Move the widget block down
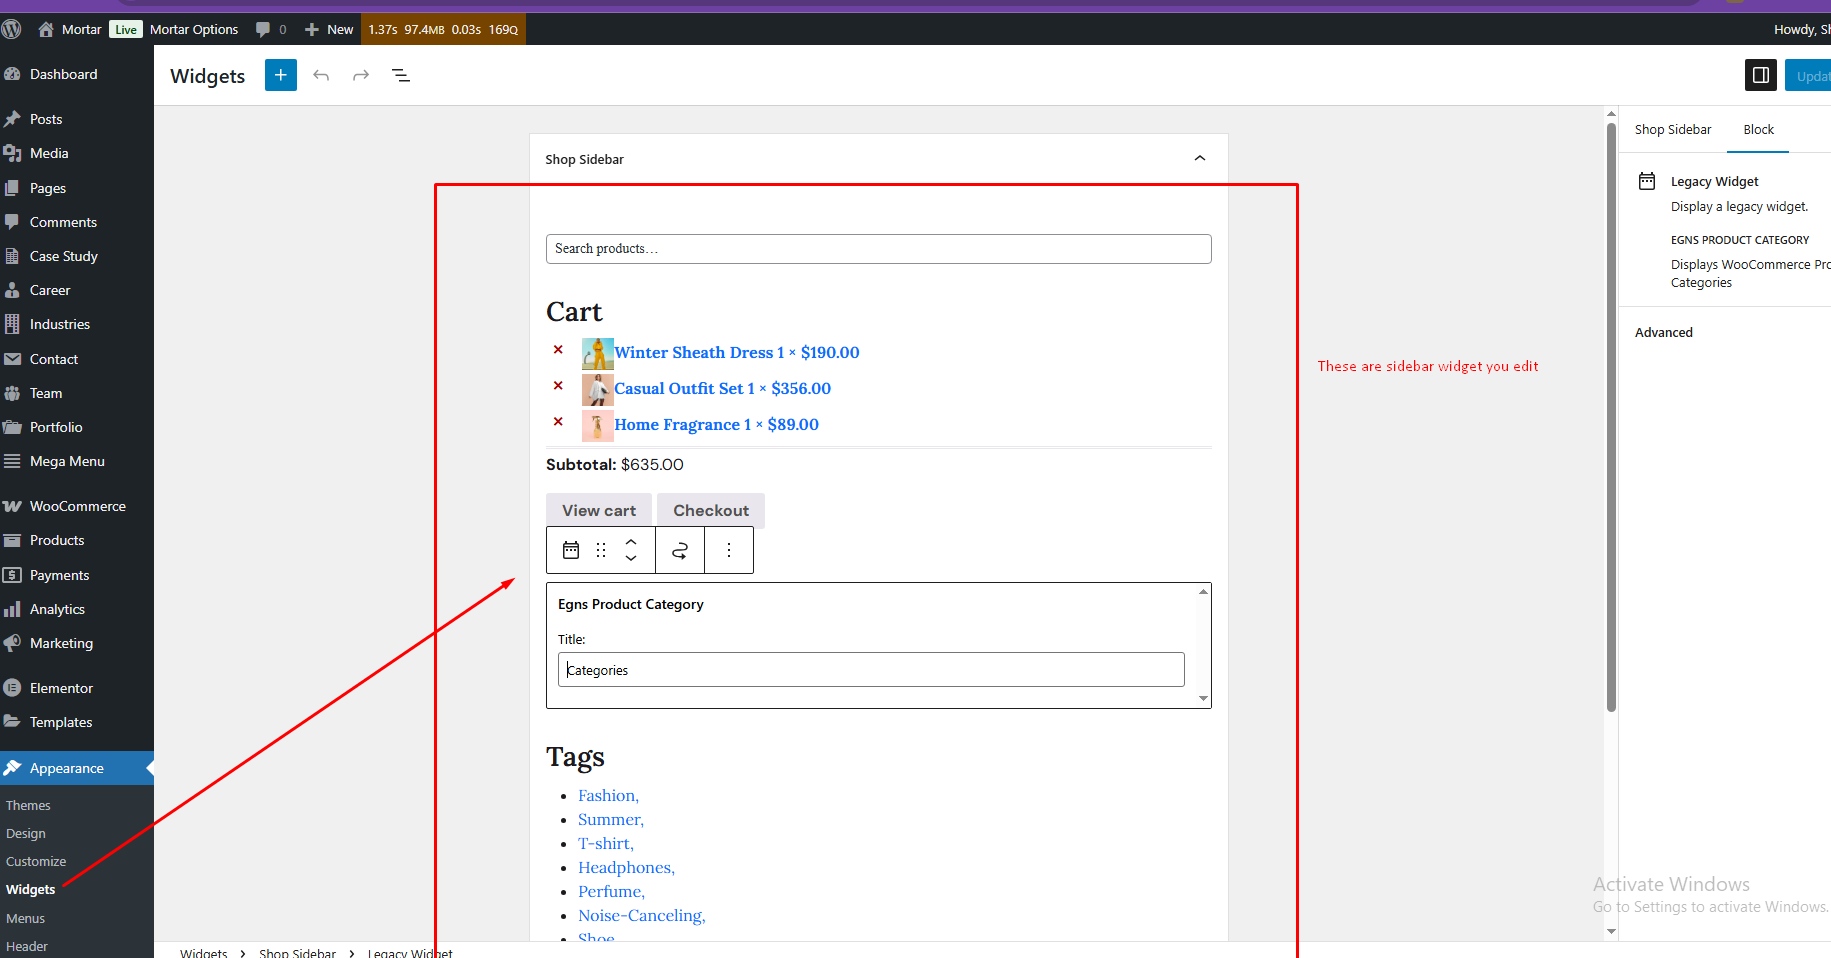Screen dimensions: 1831x958 tap(631, 558)
